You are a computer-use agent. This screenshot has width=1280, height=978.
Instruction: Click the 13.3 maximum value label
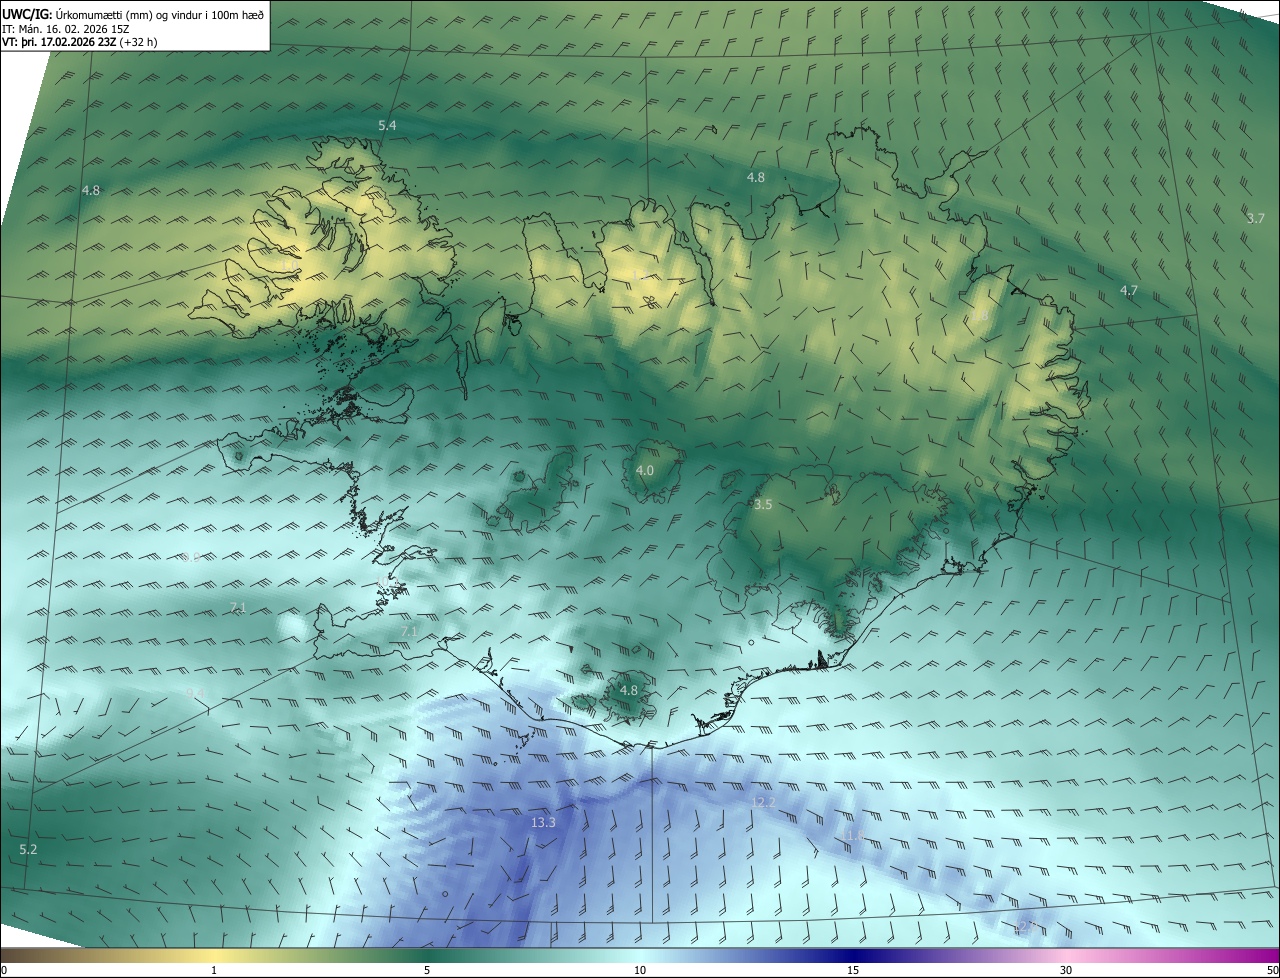(543, 822)
